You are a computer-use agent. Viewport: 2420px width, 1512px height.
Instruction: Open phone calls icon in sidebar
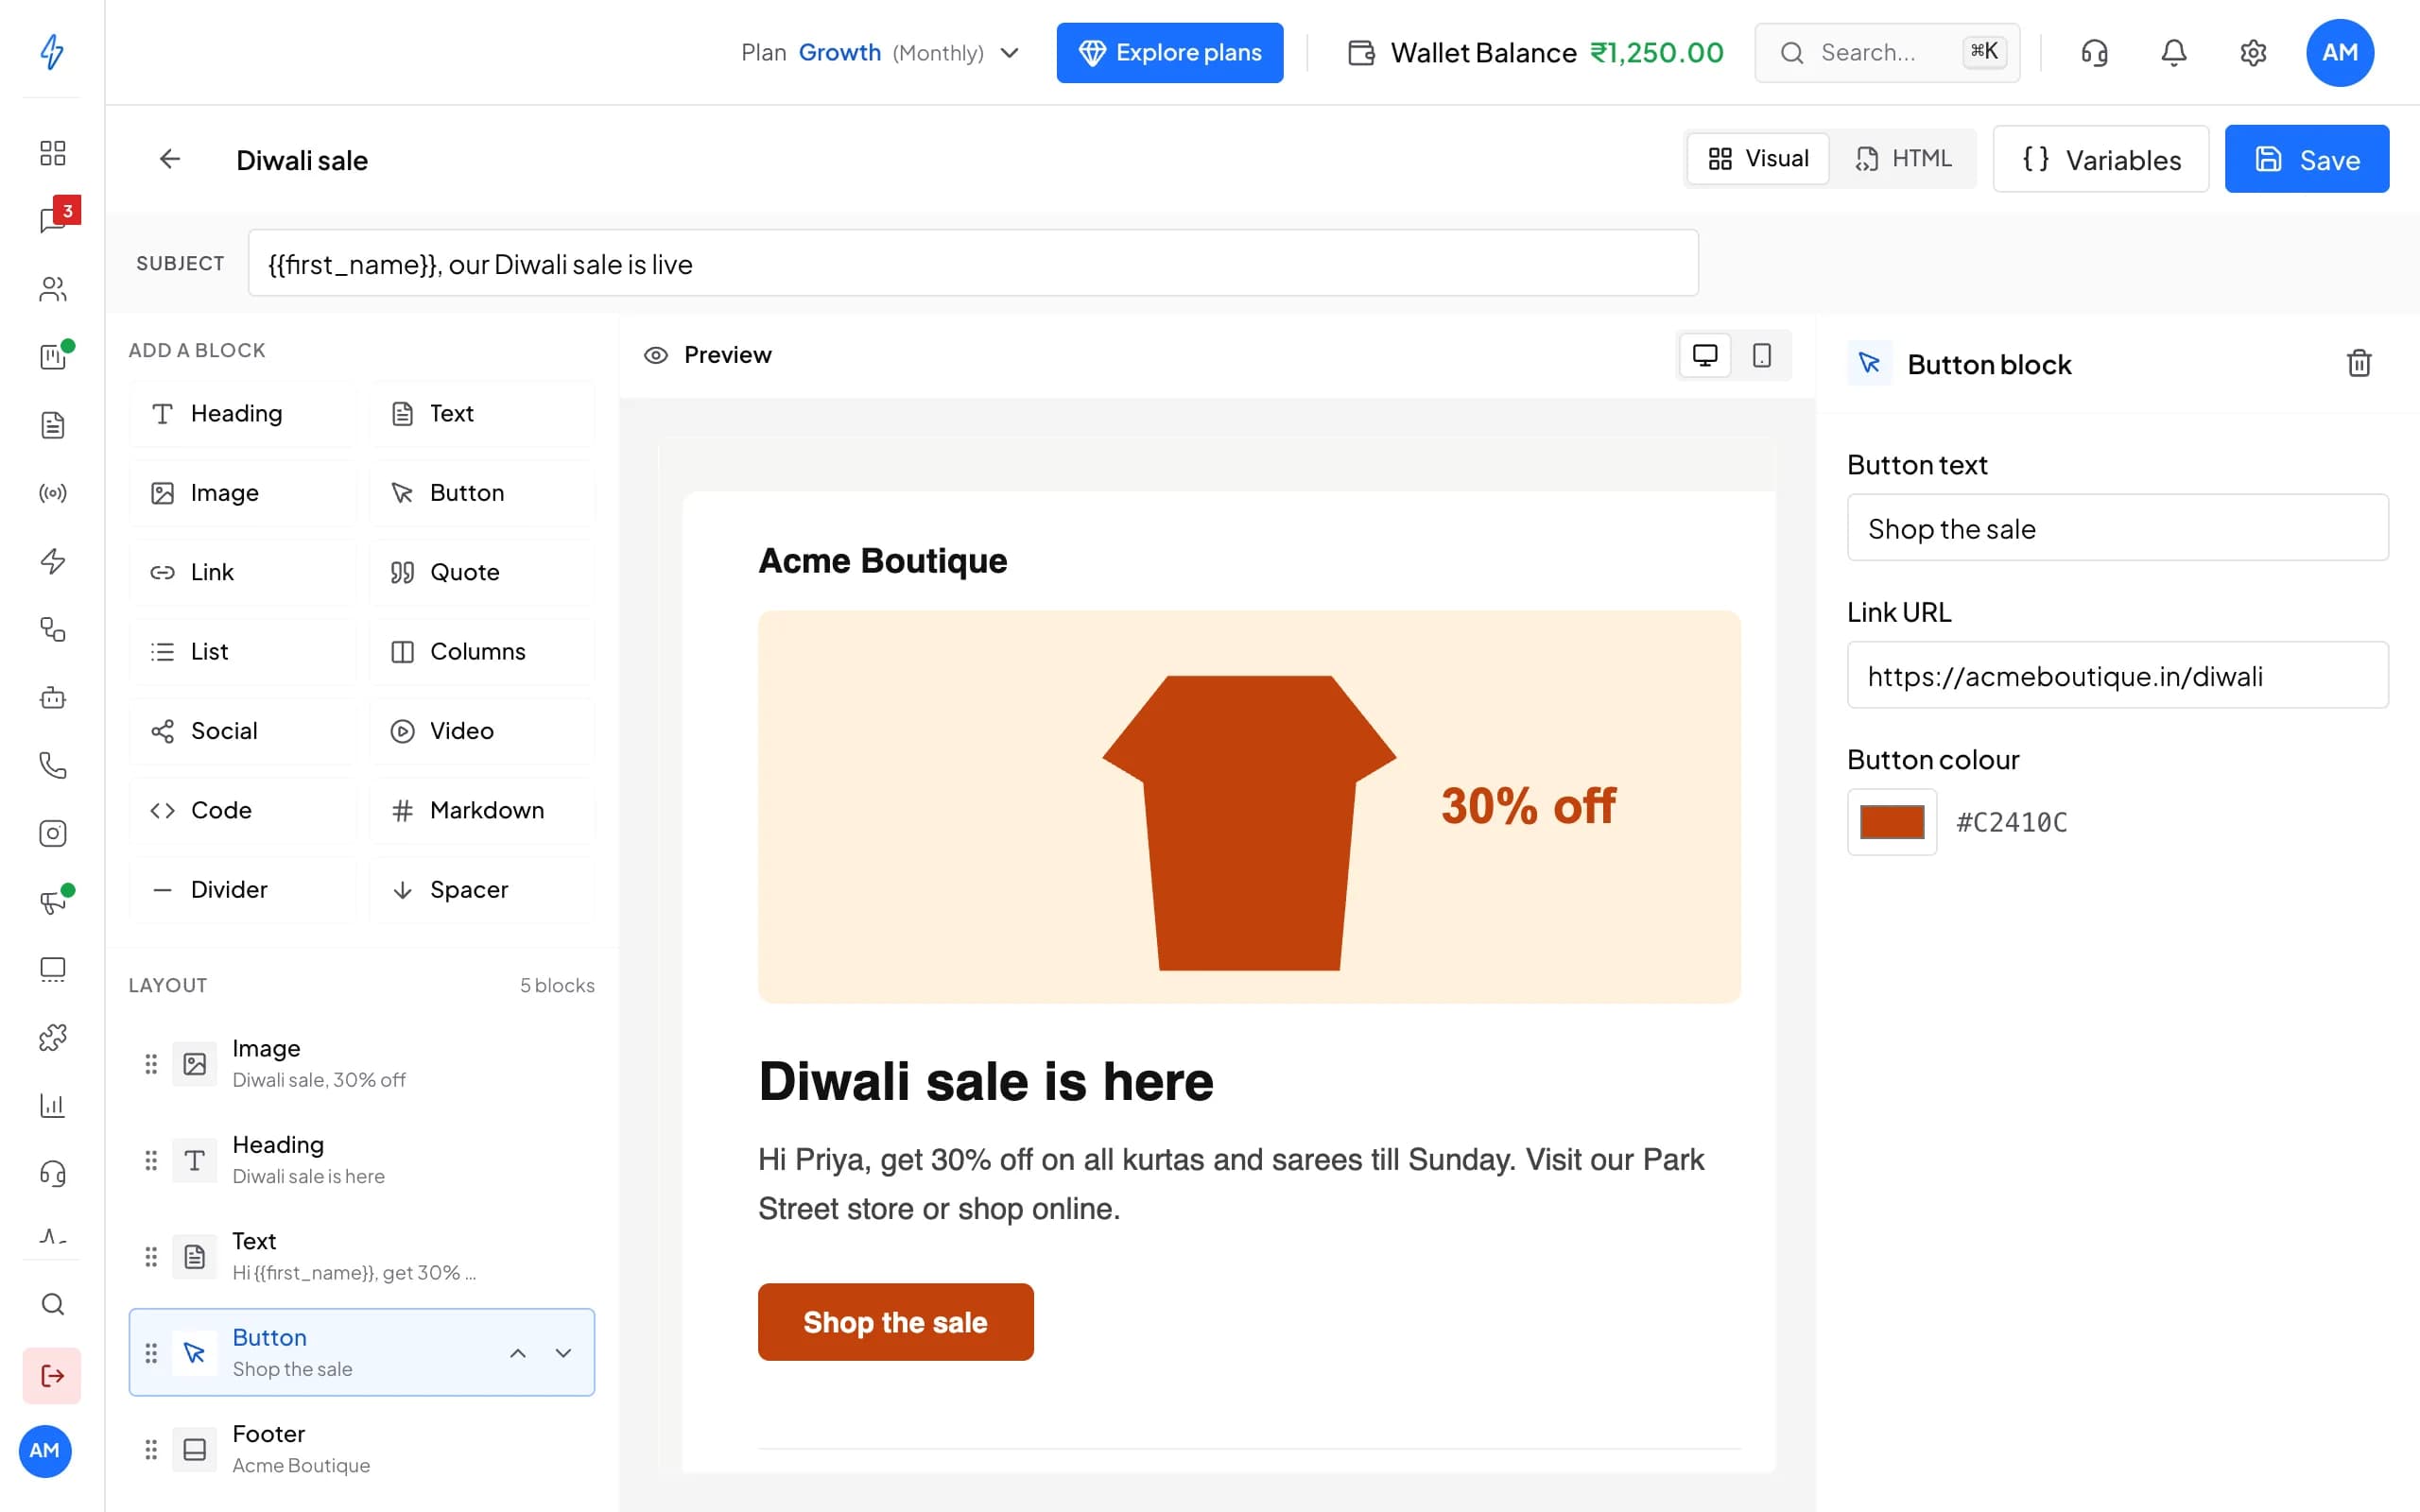pos(53,765)
